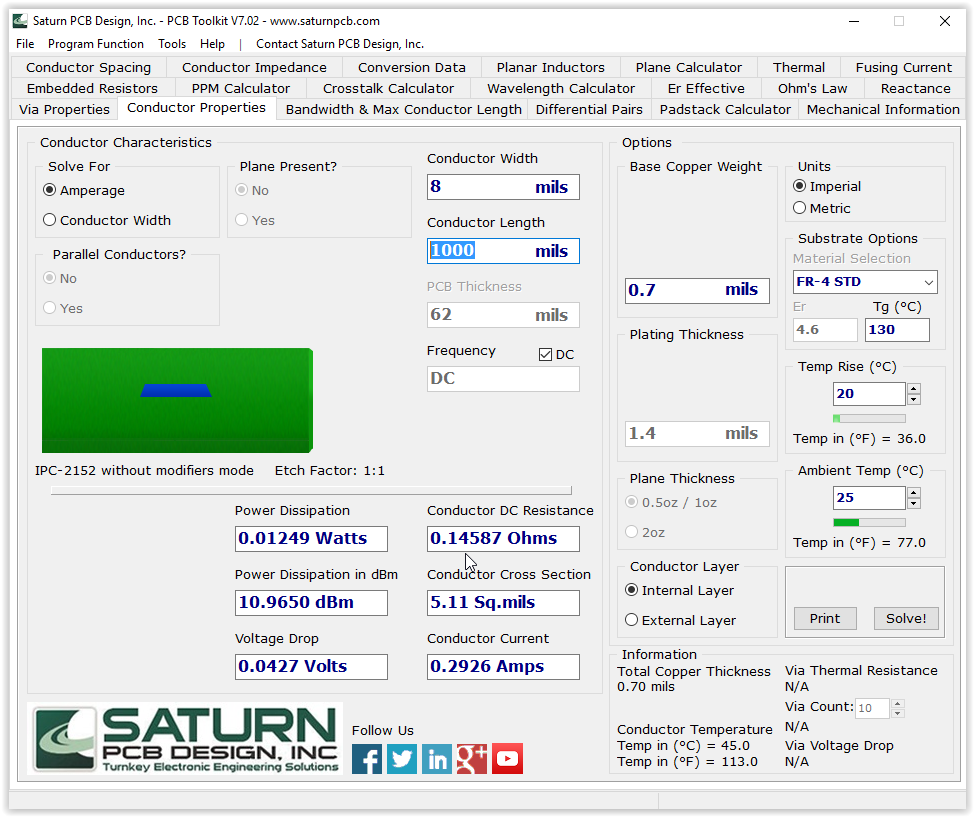Click the Conductor Width input field
This screenshot has width=974, height=817.
coord(503,187)
